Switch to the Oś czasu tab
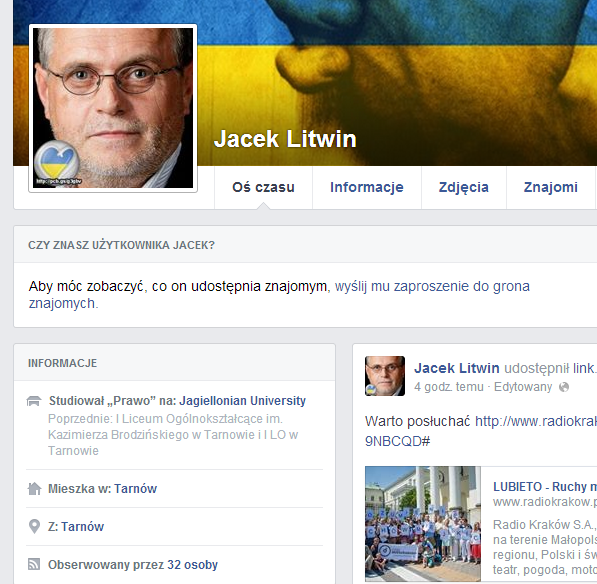This screenshot has height=584, width=597. point(263,187)
